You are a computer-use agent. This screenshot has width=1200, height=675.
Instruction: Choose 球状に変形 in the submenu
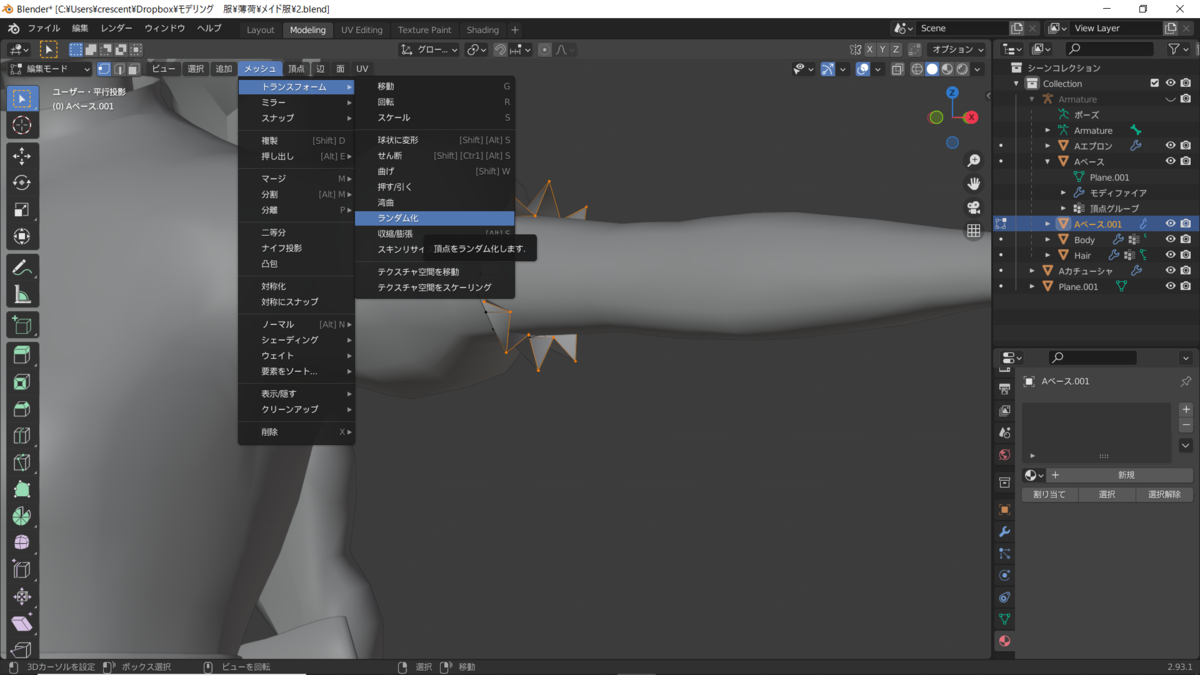click(435, 140)
